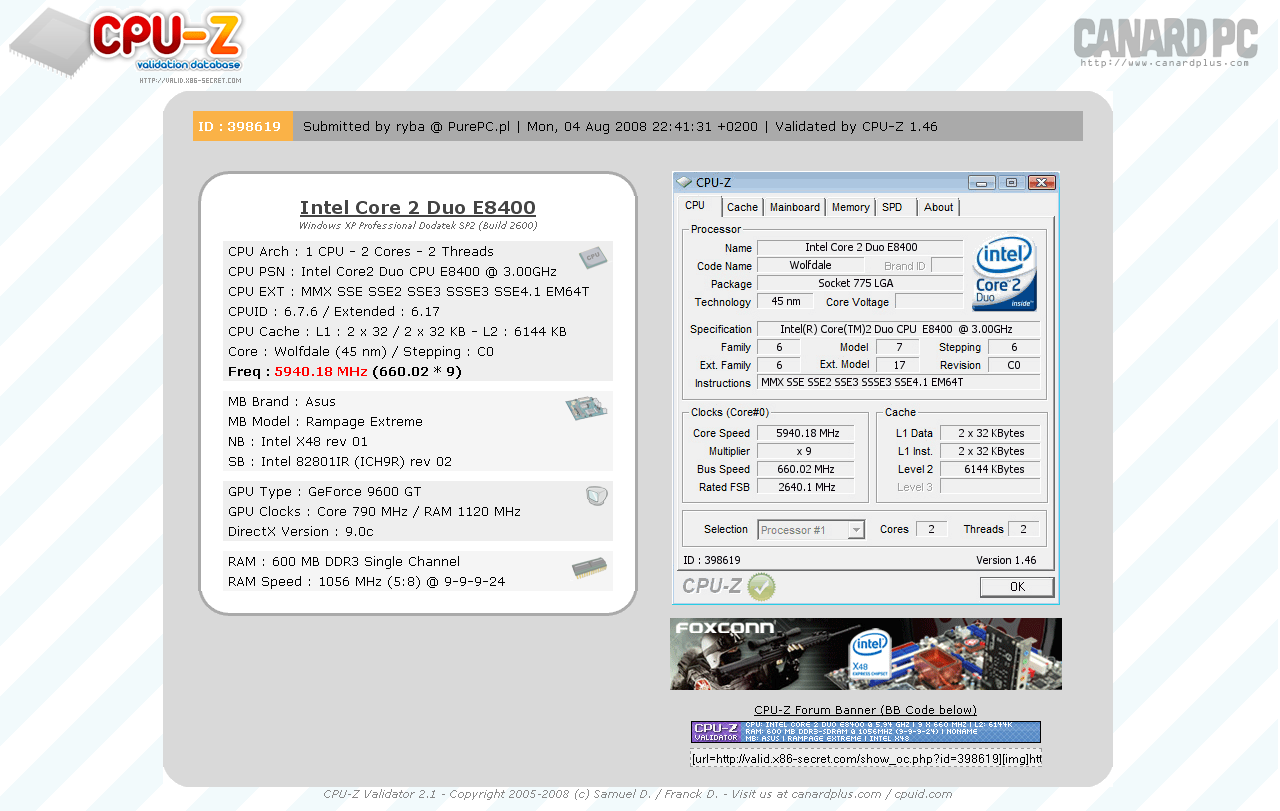Switch to the SPD tab

point(892,207)
